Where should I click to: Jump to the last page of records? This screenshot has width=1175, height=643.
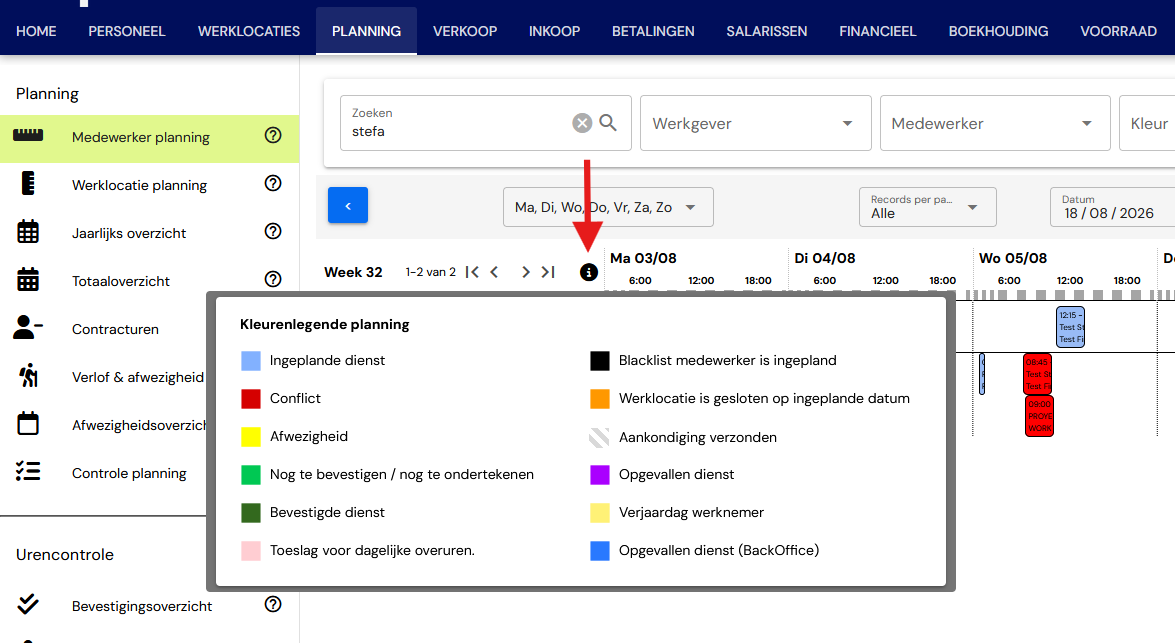click(x=549, y=272)
